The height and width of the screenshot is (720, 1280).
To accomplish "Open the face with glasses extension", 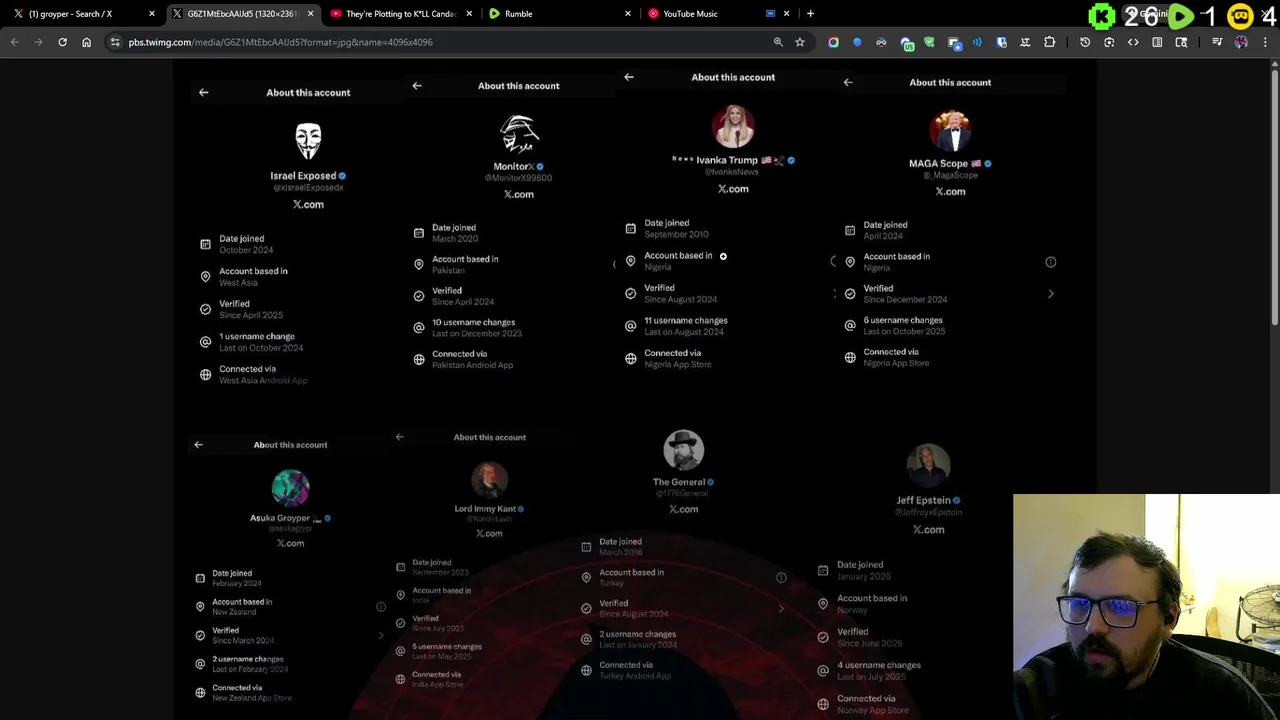I will coord(881,42).
